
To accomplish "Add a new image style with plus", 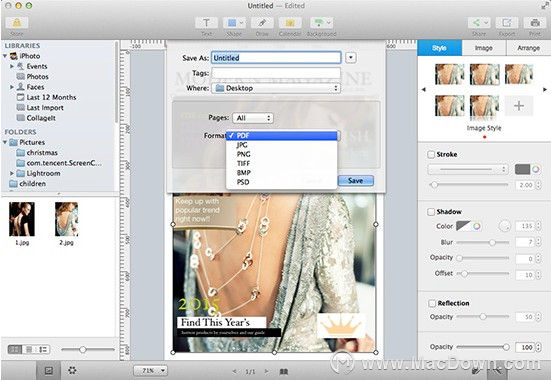I will [519, 105].
